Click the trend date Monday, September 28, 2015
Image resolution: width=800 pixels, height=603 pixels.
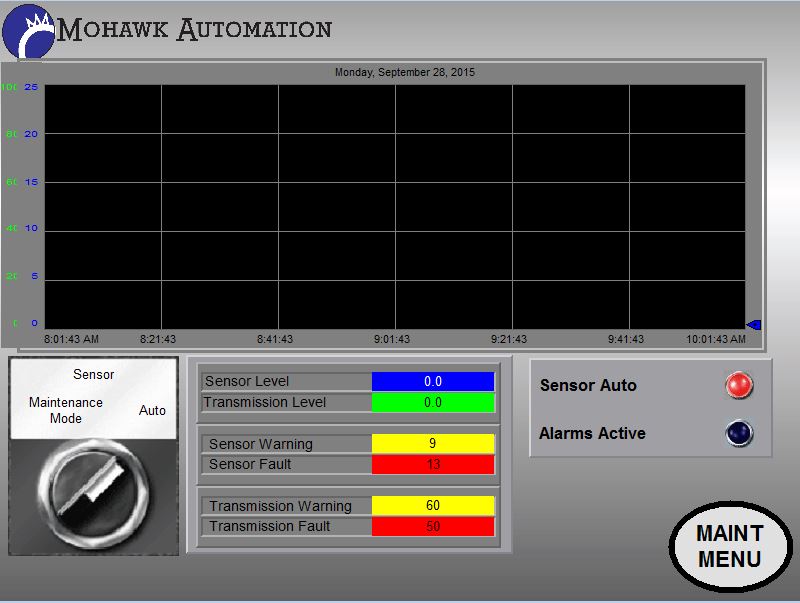pyautogui.click(x=405, y=72)
